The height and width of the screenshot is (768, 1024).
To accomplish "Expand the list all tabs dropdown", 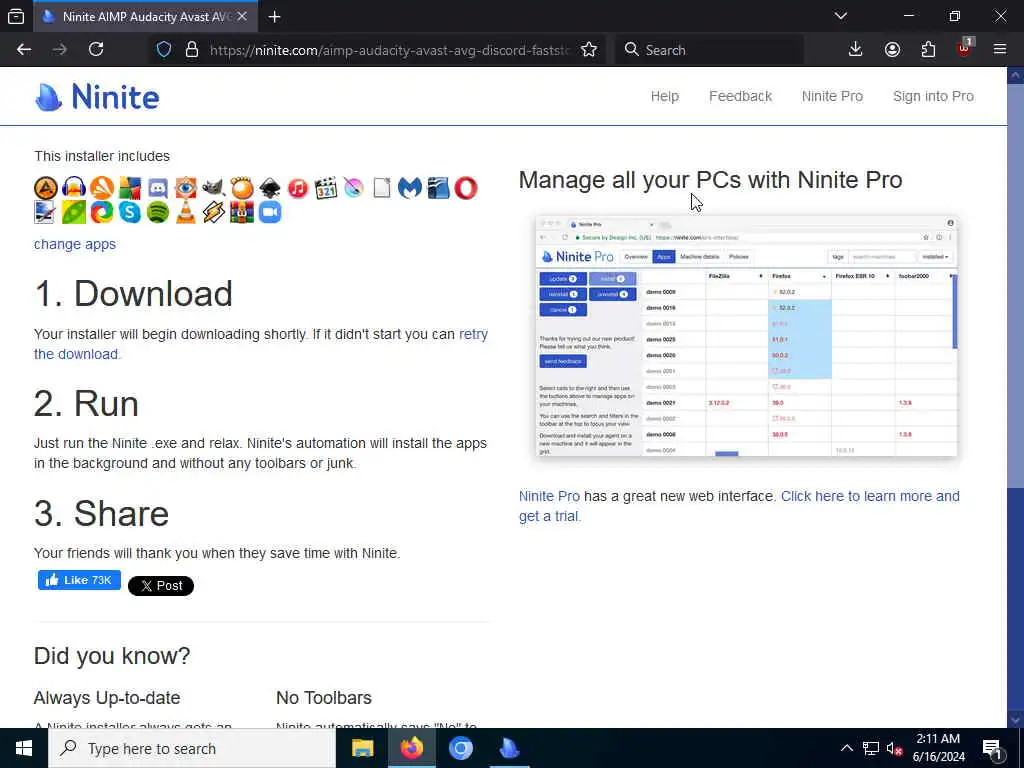I will click(841, 16).
